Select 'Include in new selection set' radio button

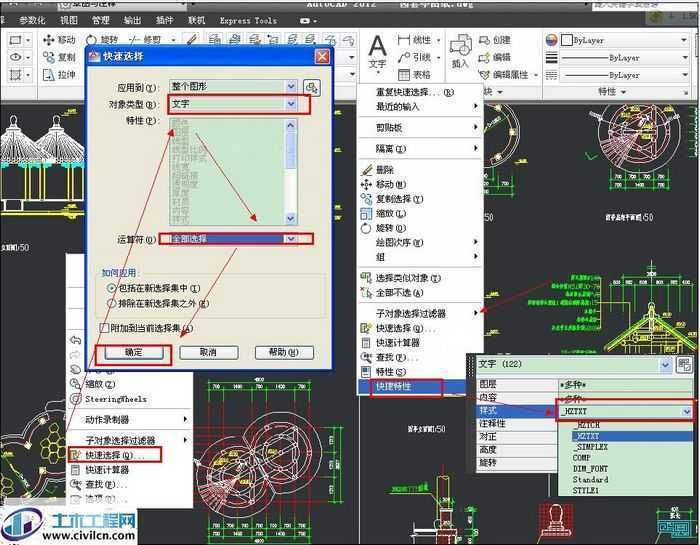[x=111, y=288]
